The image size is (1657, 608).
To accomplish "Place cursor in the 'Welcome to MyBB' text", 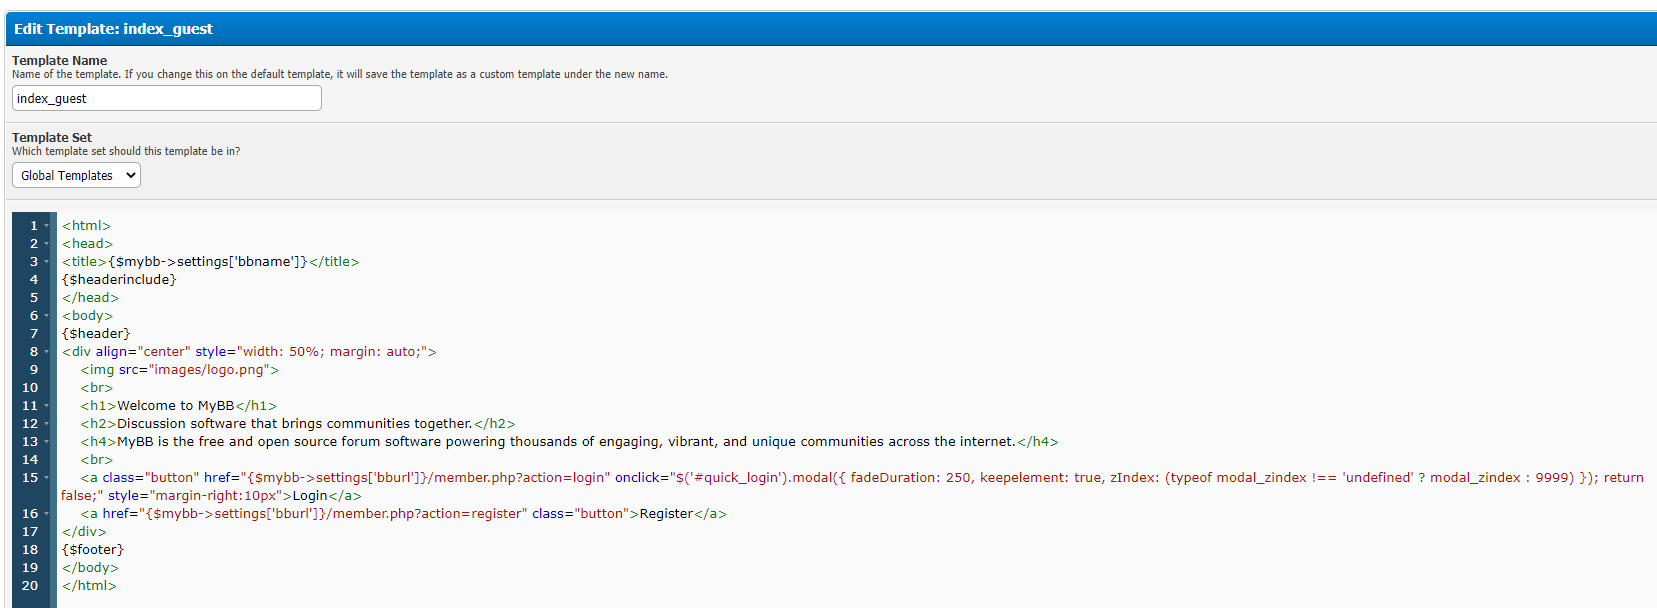I will click(175, 406).
